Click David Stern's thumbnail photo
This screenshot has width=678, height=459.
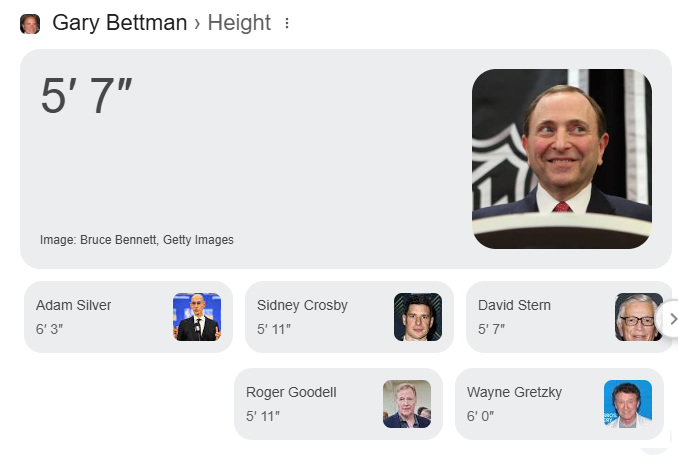pyautogui.click(x=639, y=317)
